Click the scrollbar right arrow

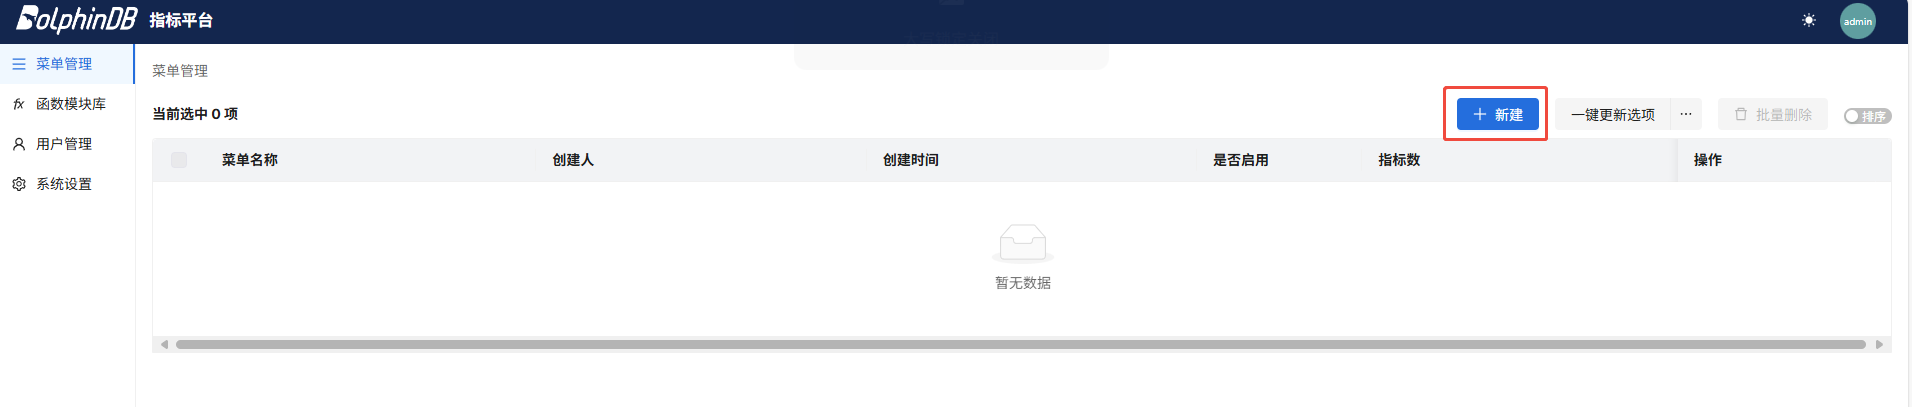pyautogui.click(x=1879, y=344)
